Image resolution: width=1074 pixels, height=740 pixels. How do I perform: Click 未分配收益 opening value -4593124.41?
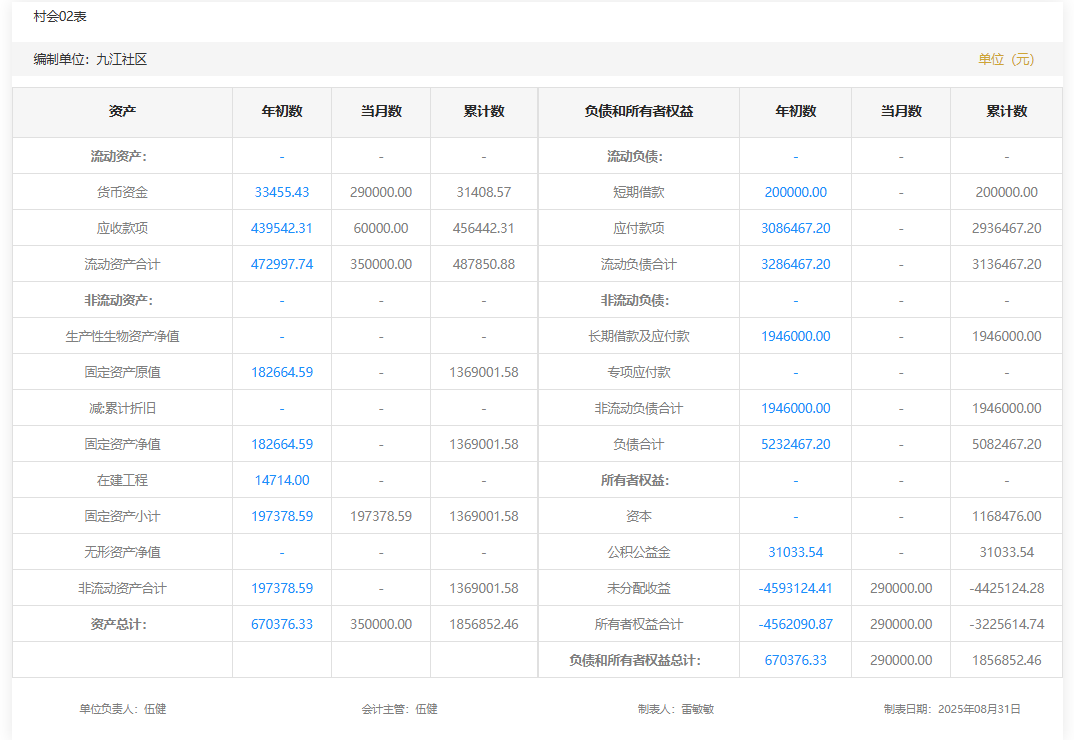[x=795, y=588]
